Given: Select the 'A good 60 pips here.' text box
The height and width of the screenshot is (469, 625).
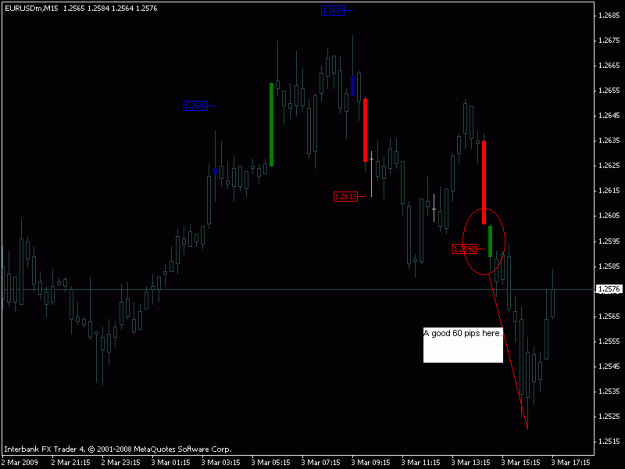Looking at the screenshot, I should pos(463,345).
